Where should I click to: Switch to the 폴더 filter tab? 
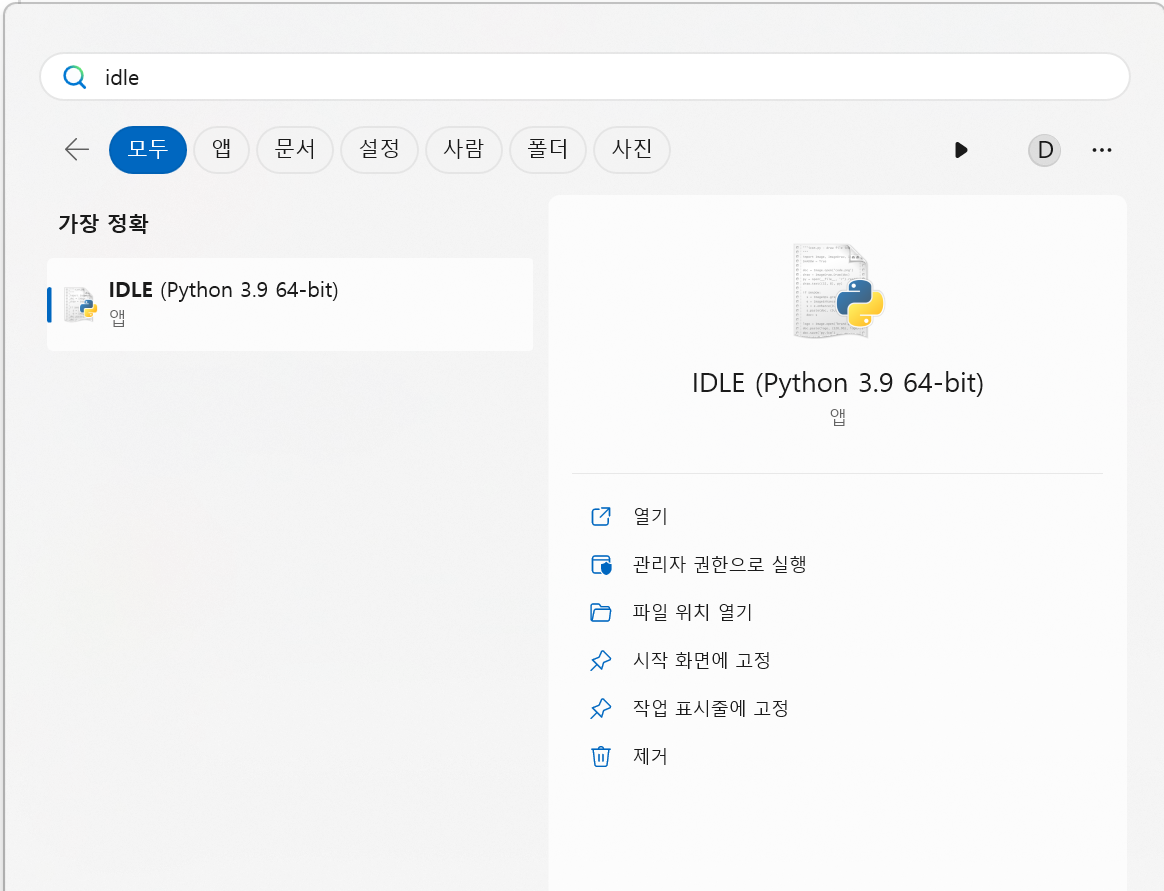[548, 149]
